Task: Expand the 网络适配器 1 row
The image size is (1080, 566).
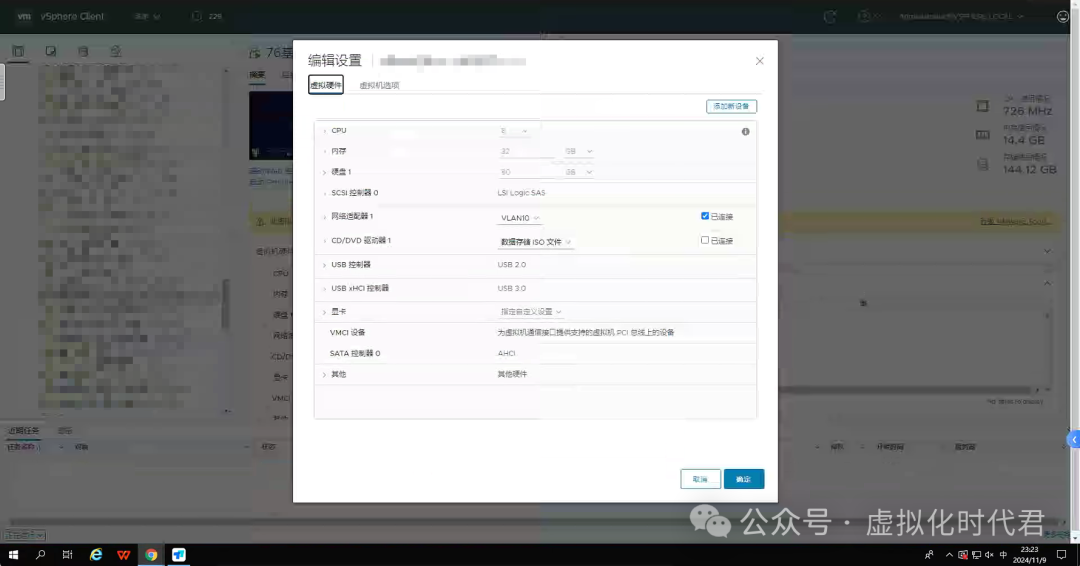Action: coord(324,217)
